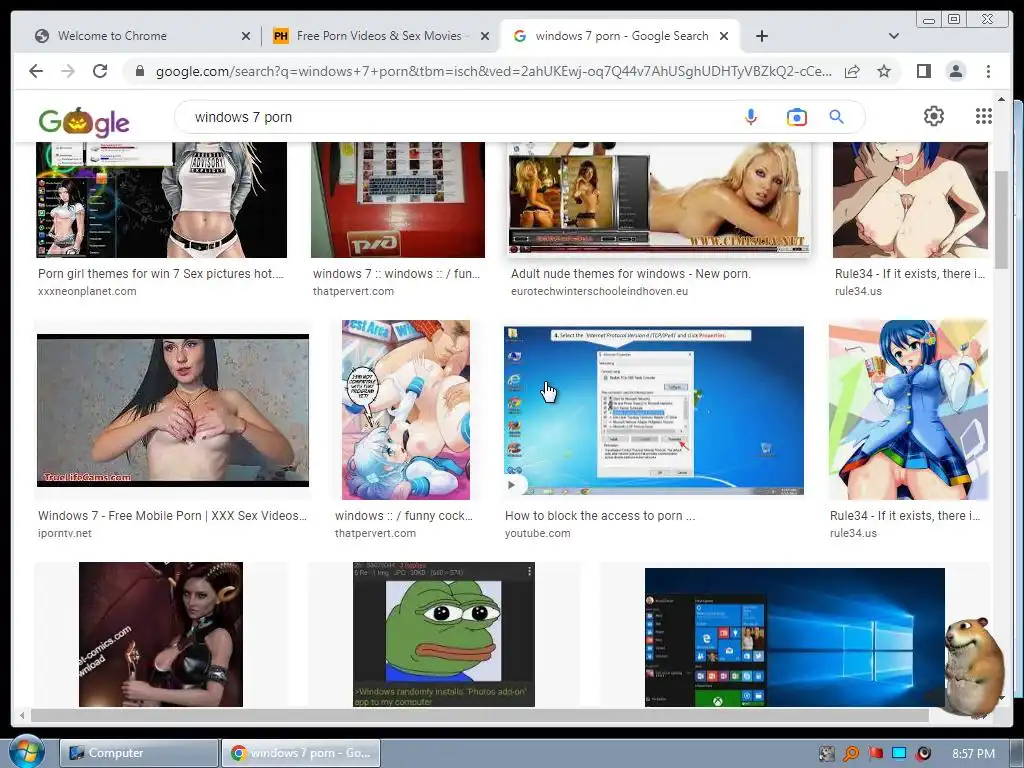Open the speaker volume tray icon
The image size is (1024, 768).
(923, 754)
